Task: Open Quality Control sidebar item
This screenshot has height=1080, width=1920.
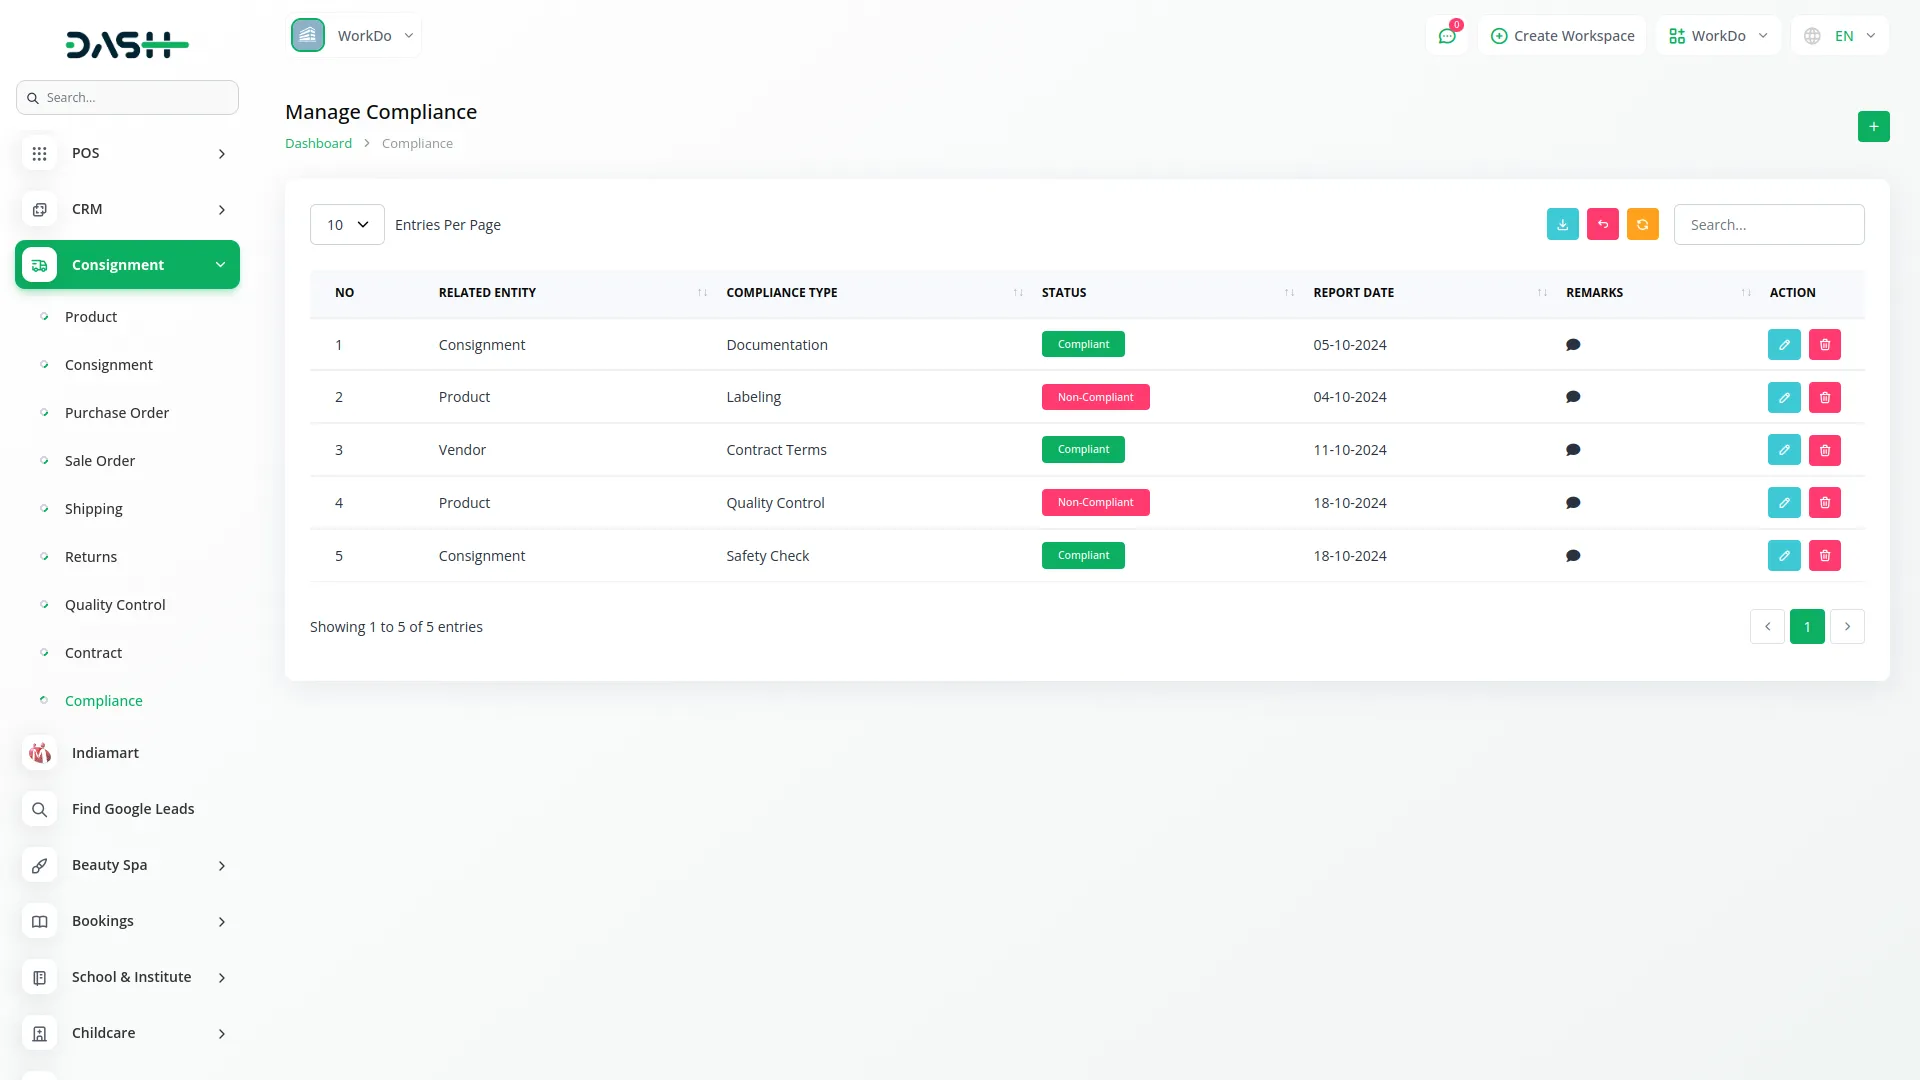Action: click(x=115, y=605)
